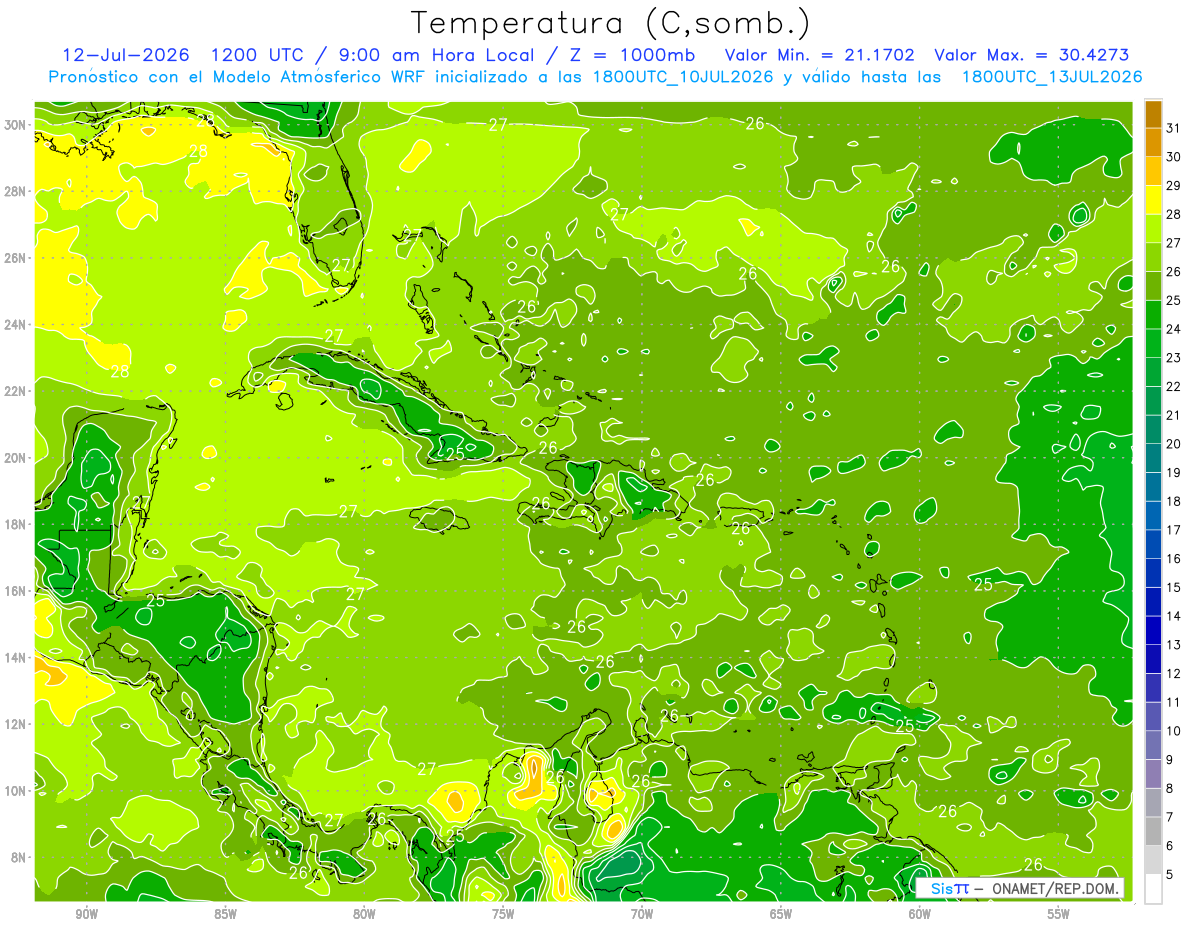Select the '12-Jul-2026' date text
This screenshot has width=1200, height=927.
coord(125,54)
